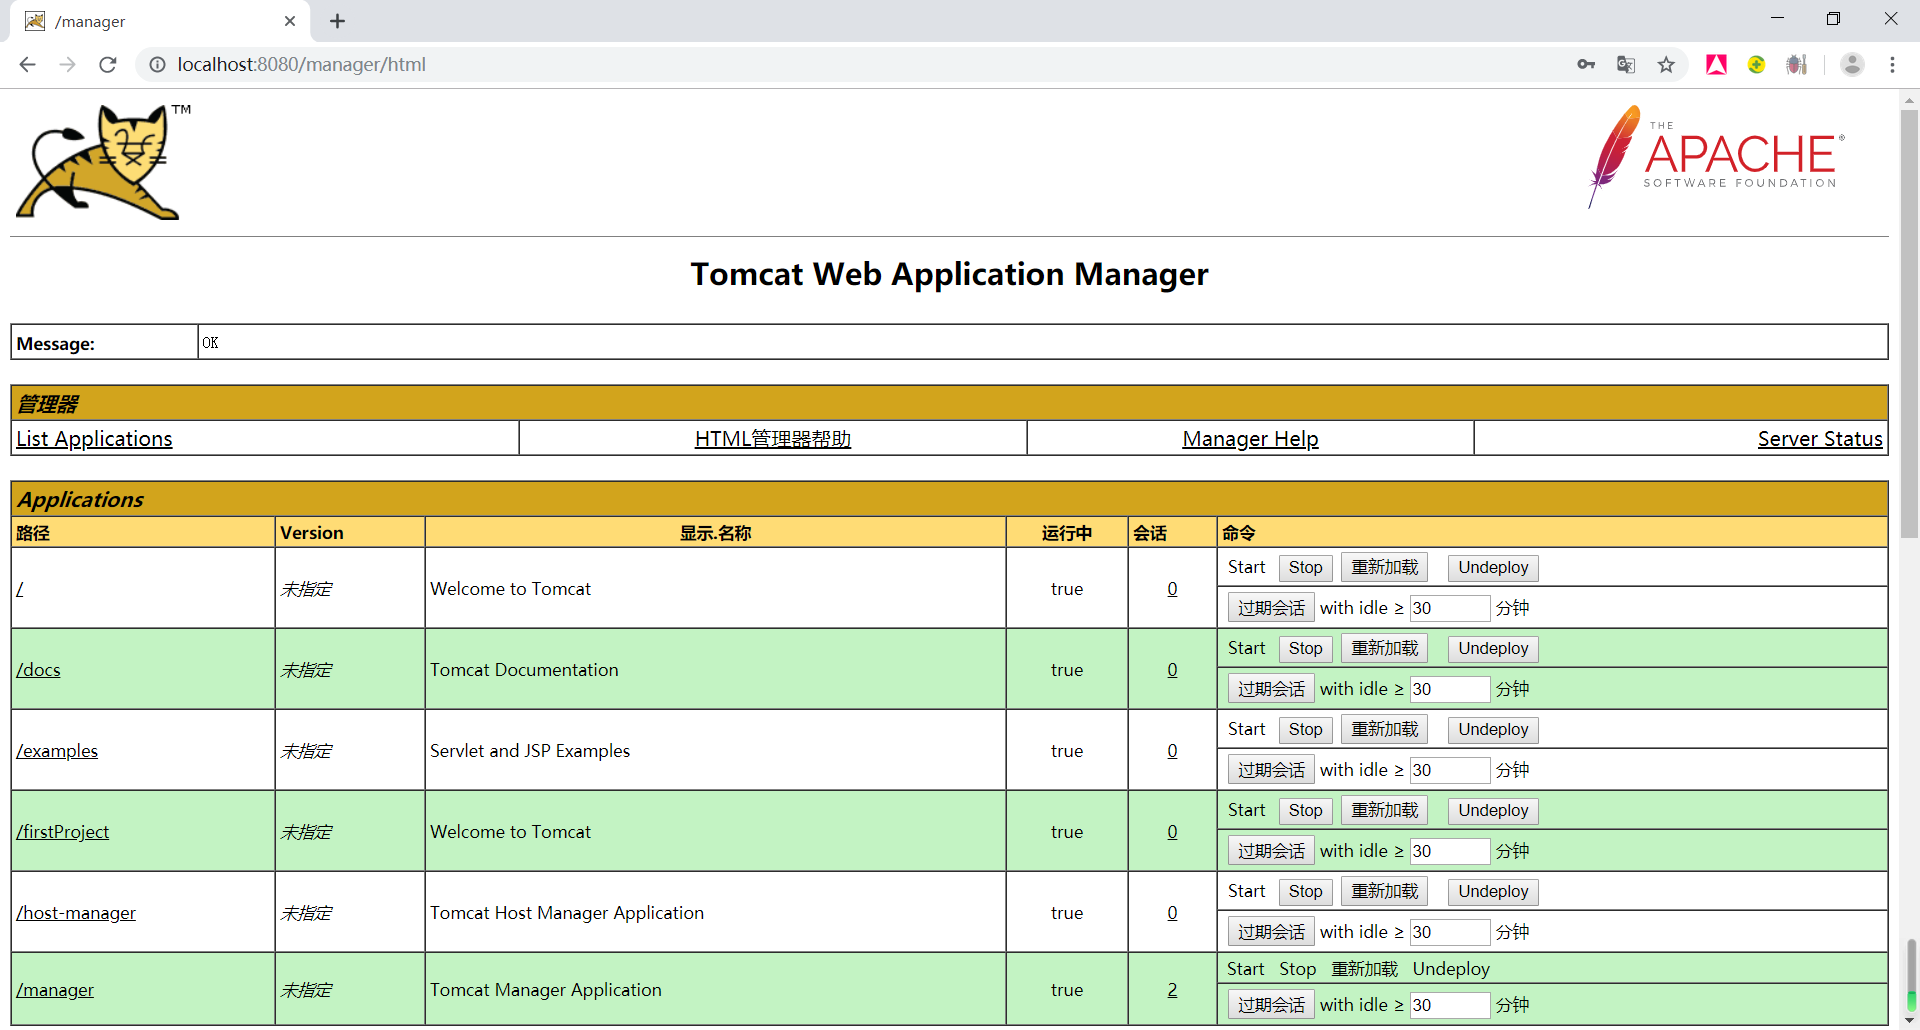Open session count 0 for /docs
The image size is (1920, 1030).
click(1172, 670)
